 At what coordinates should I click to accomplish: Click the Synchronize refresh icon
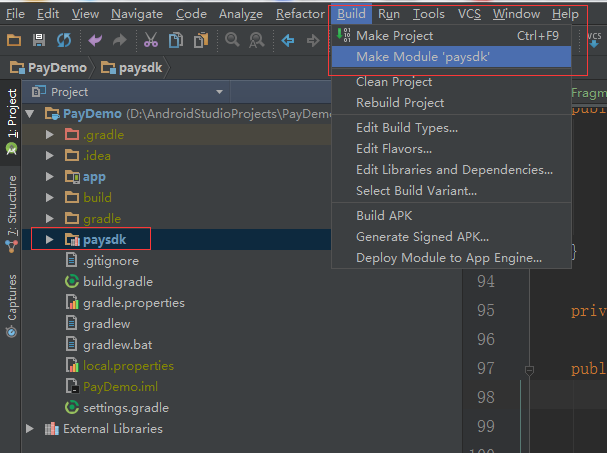pyautogui.click(x=64, y=40)
